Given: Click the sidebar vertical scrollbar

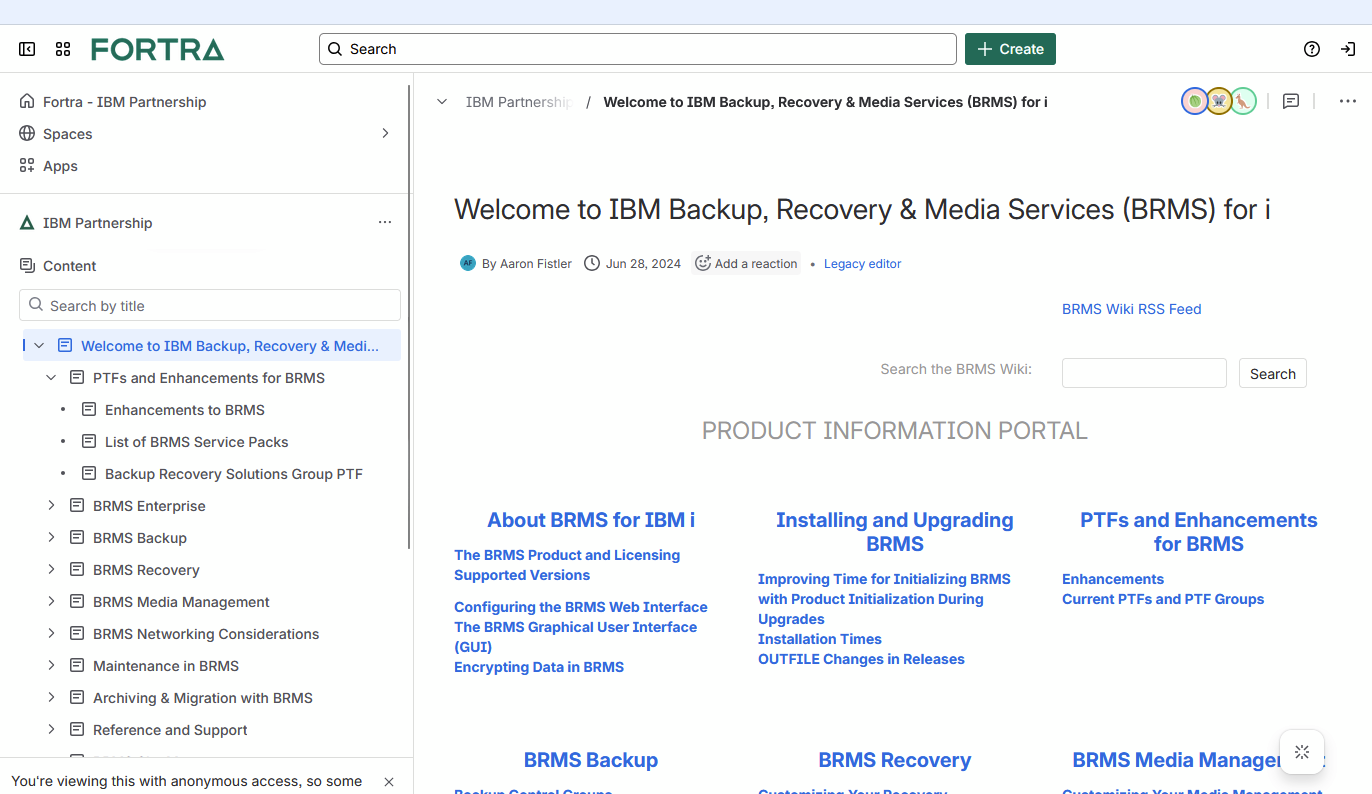Looking at the screenshot, I should 410,317.
